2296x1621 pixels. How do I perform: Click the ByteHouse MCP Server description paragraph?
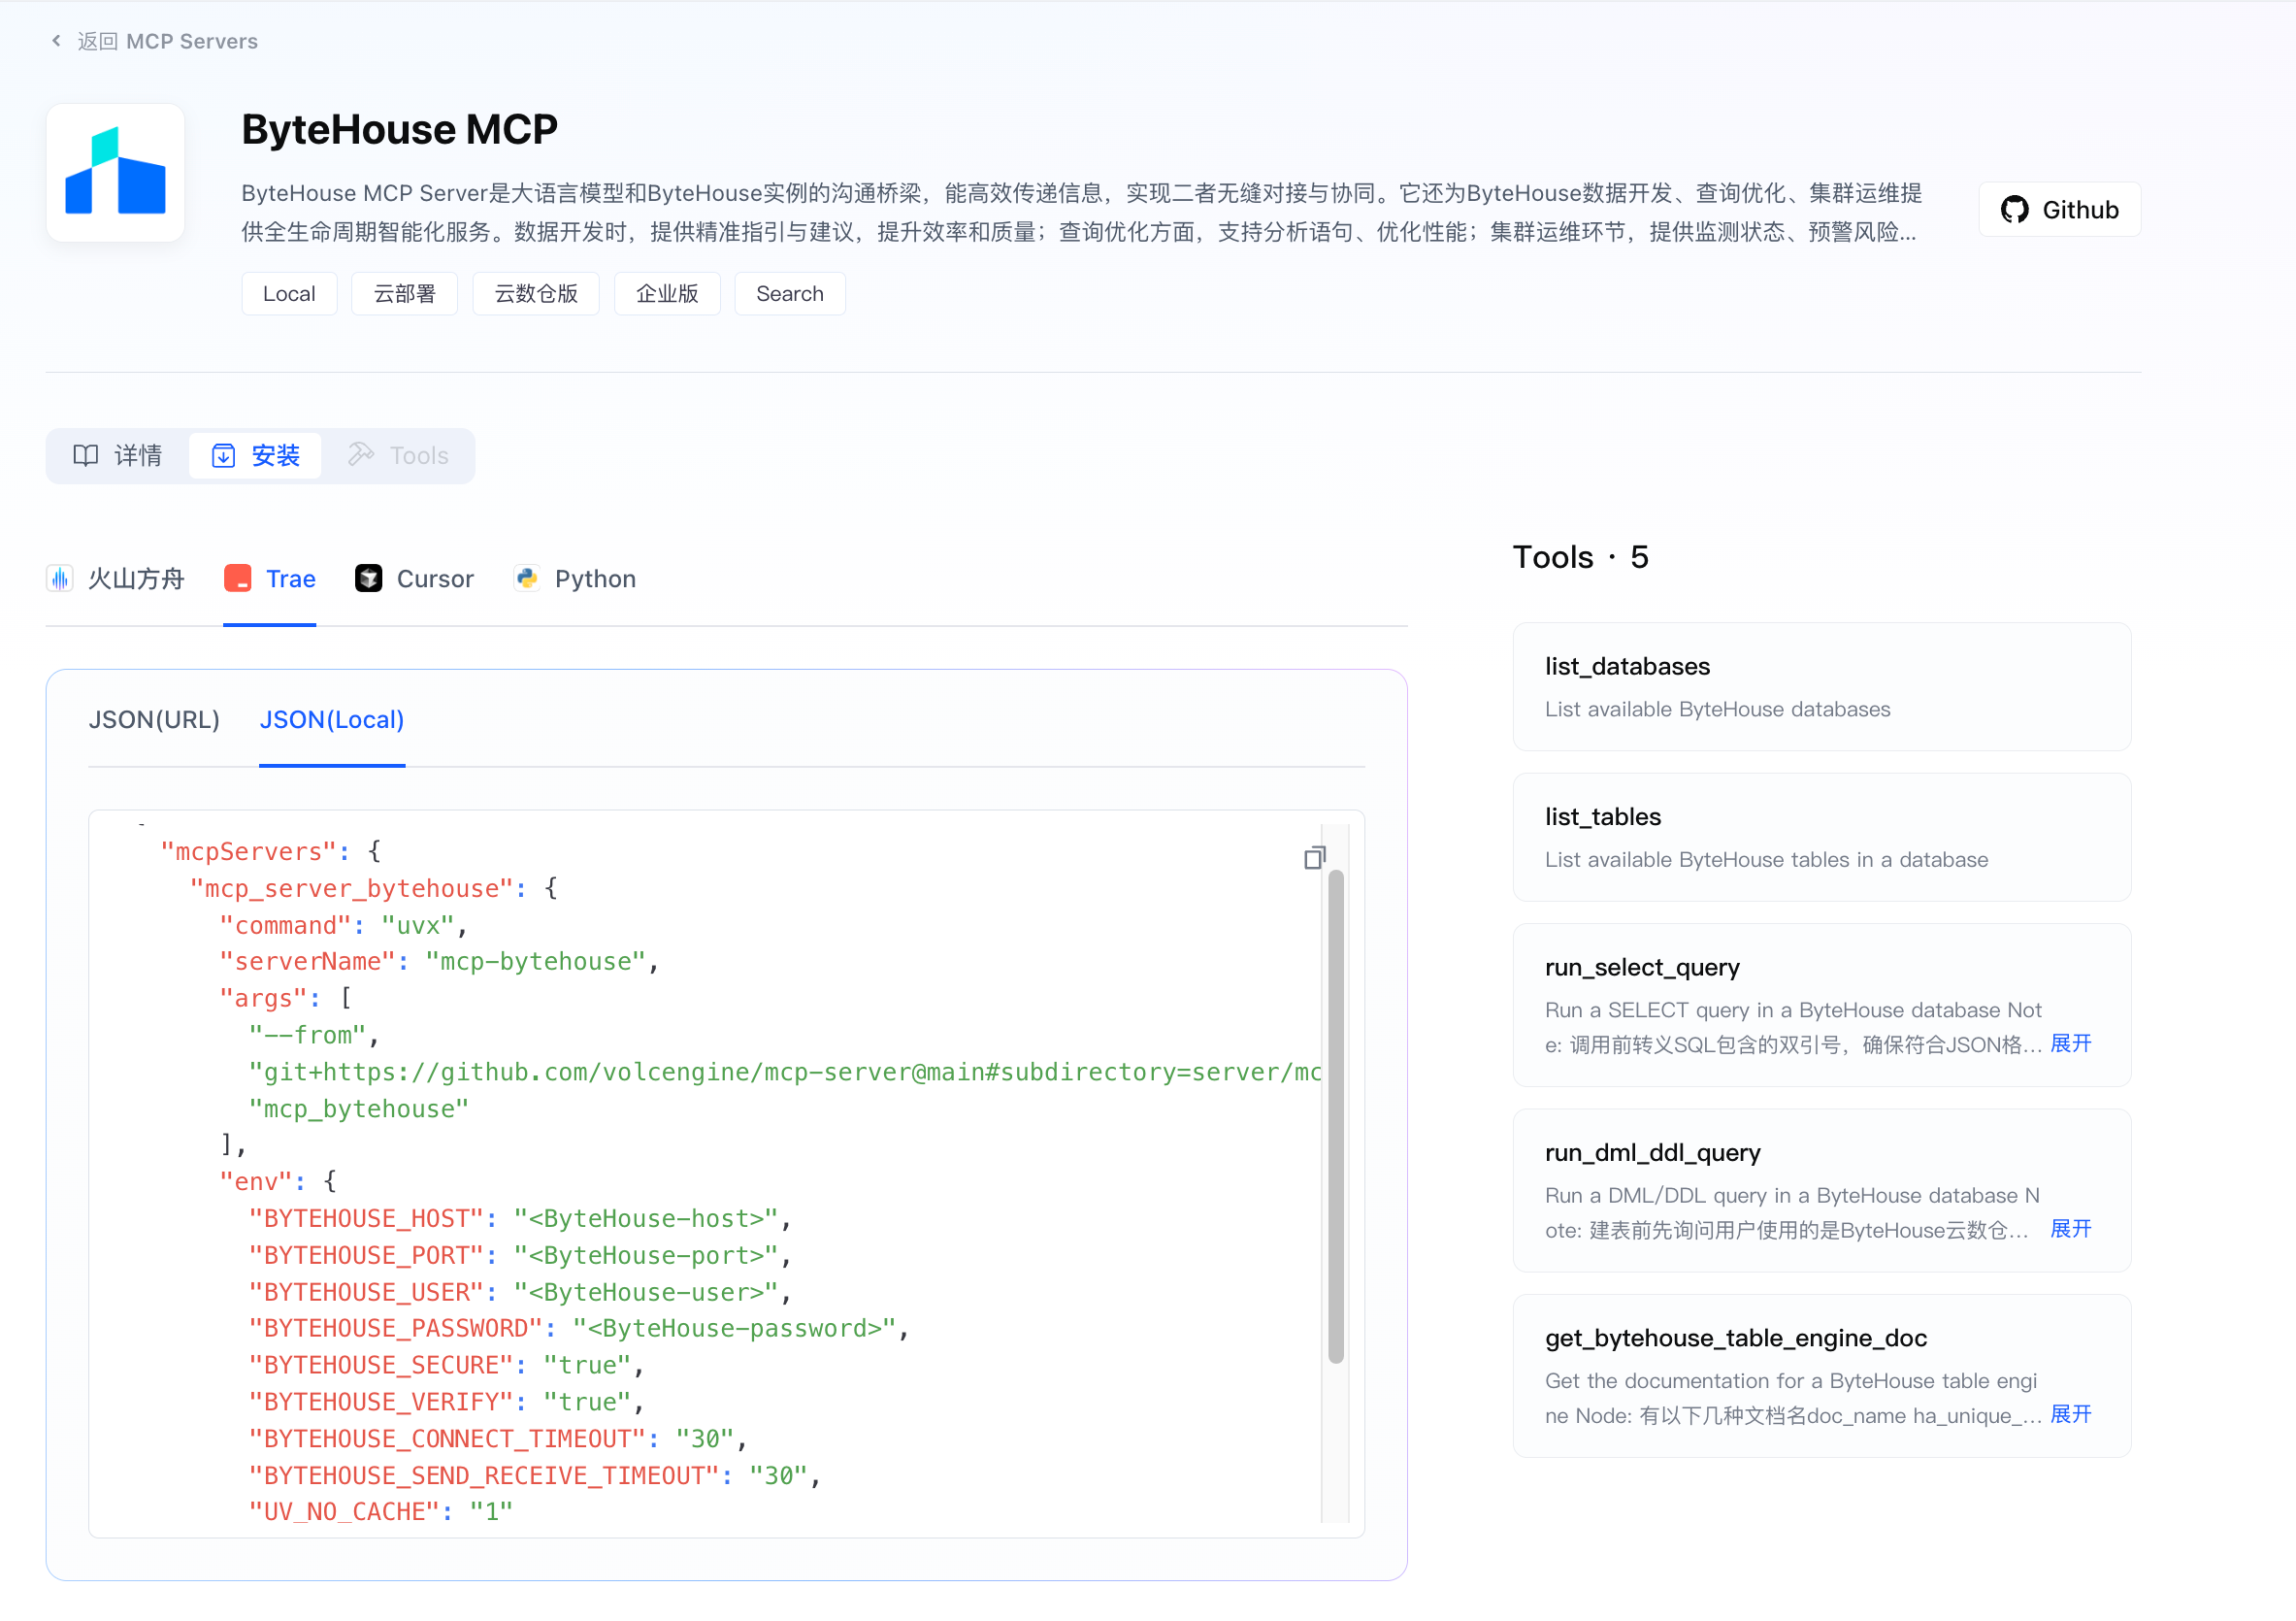click(1081, 212)
